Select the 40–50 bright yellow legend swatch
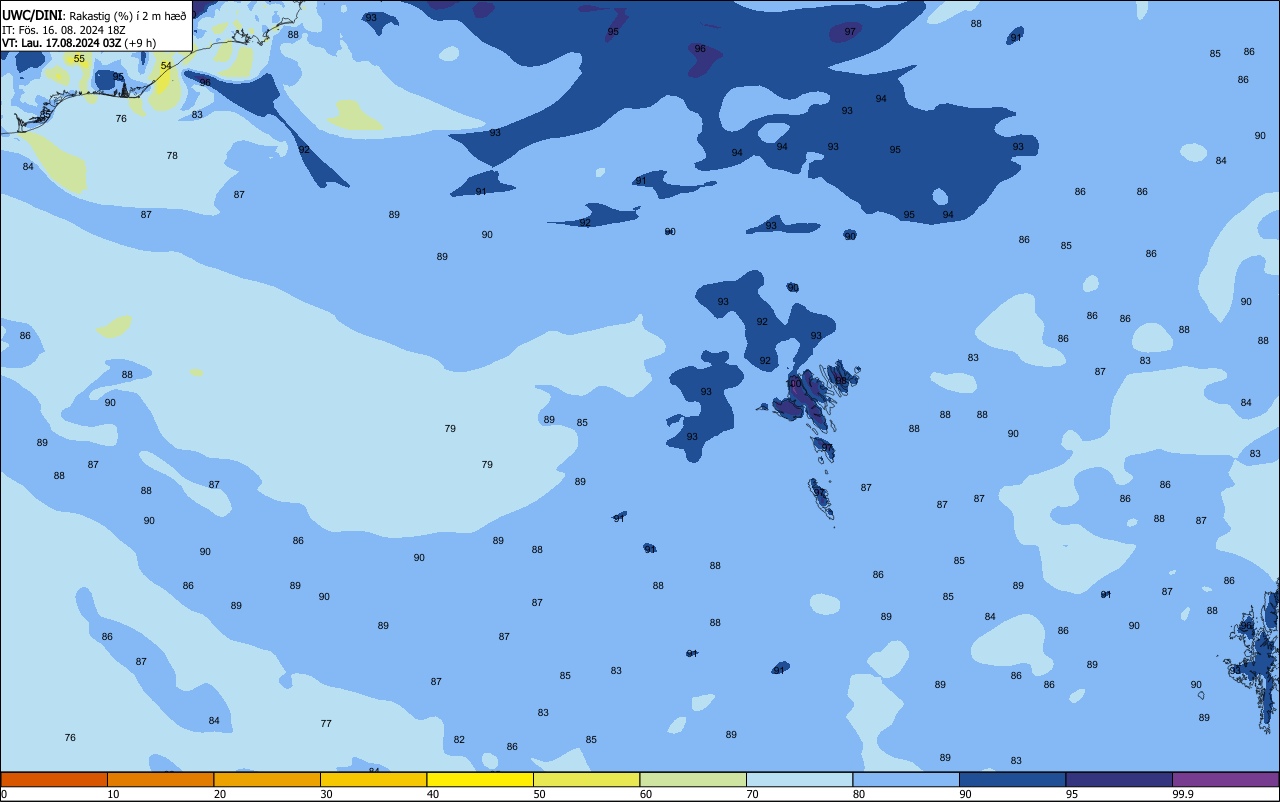Image resolution: width=1280 pixels, height=802 pixels. point(480,779)
